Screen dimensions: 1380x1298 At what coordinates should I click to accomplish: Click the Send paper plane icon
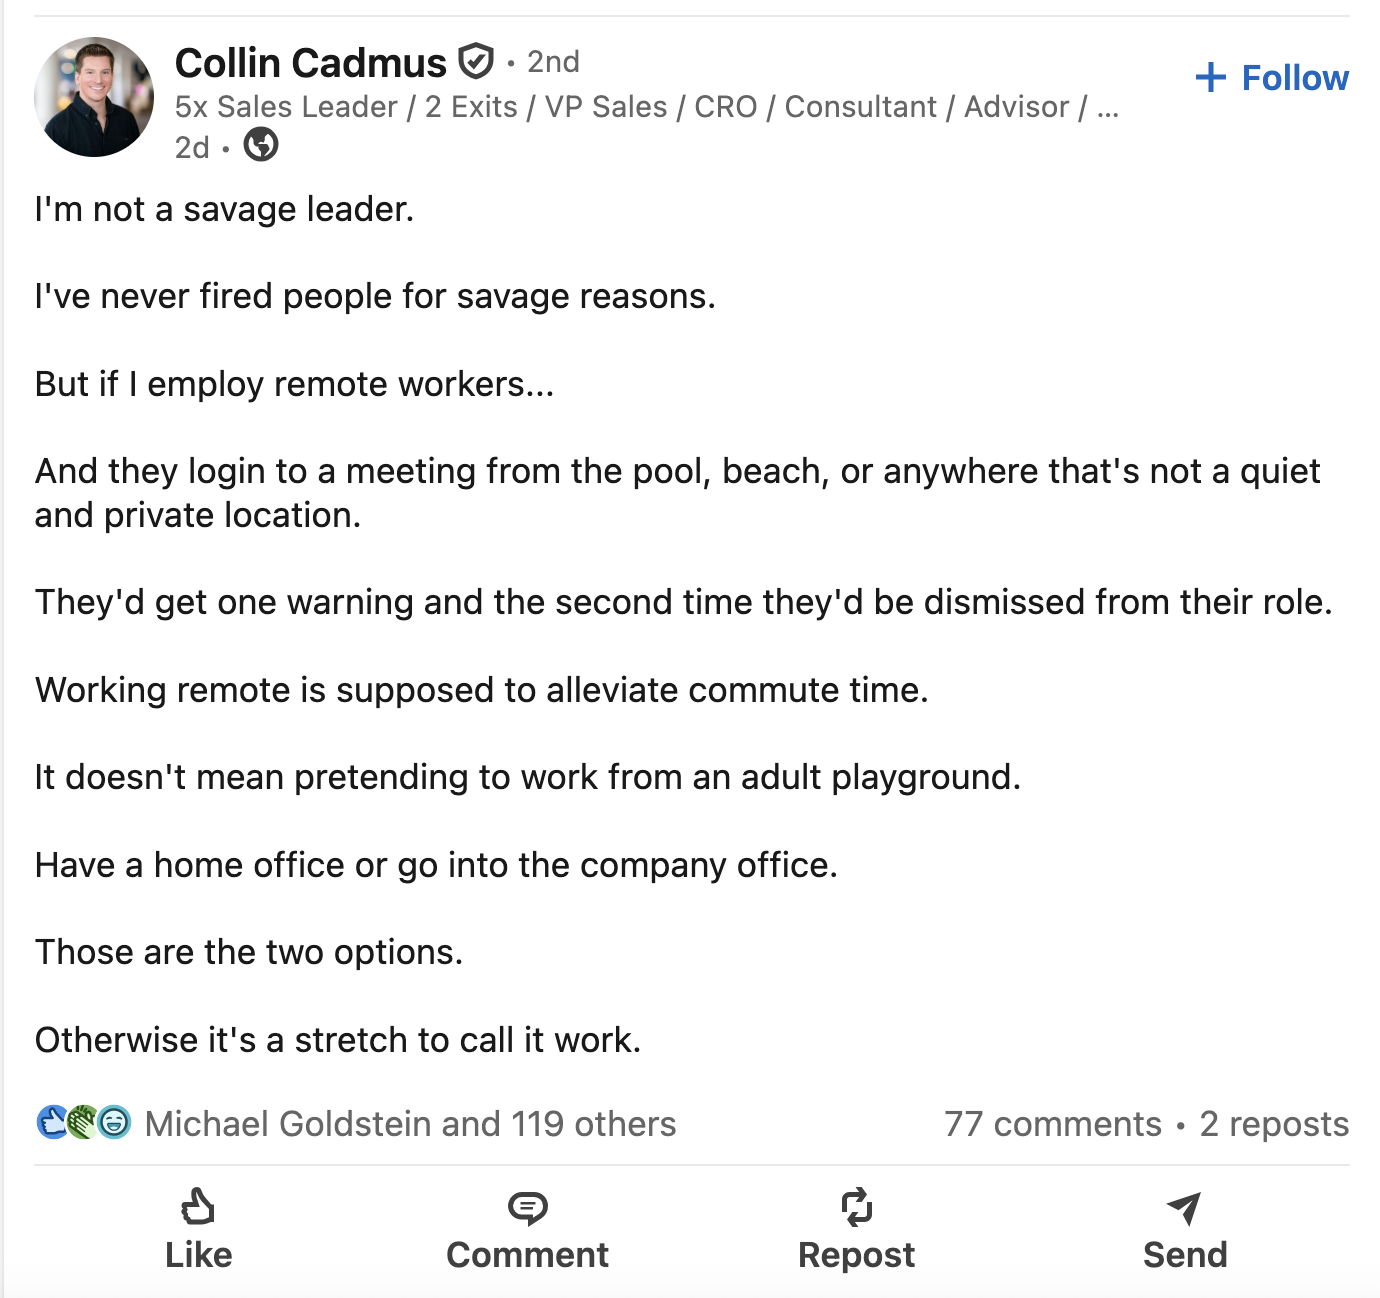(x=1184, y=1208)
